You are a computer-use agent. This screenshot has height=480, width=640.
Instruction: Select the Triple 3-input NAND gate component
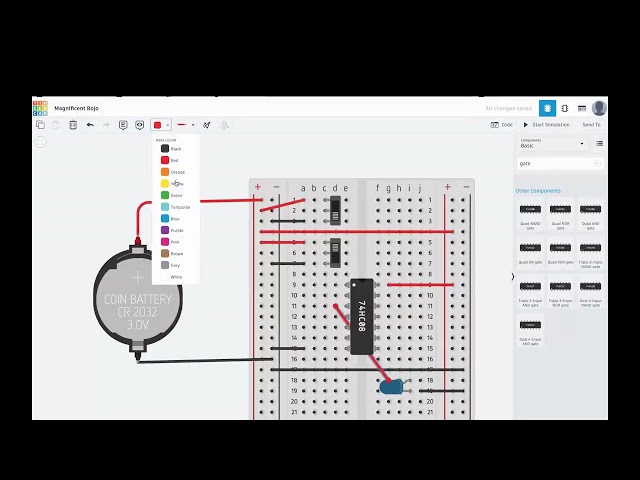click(590, 255)
